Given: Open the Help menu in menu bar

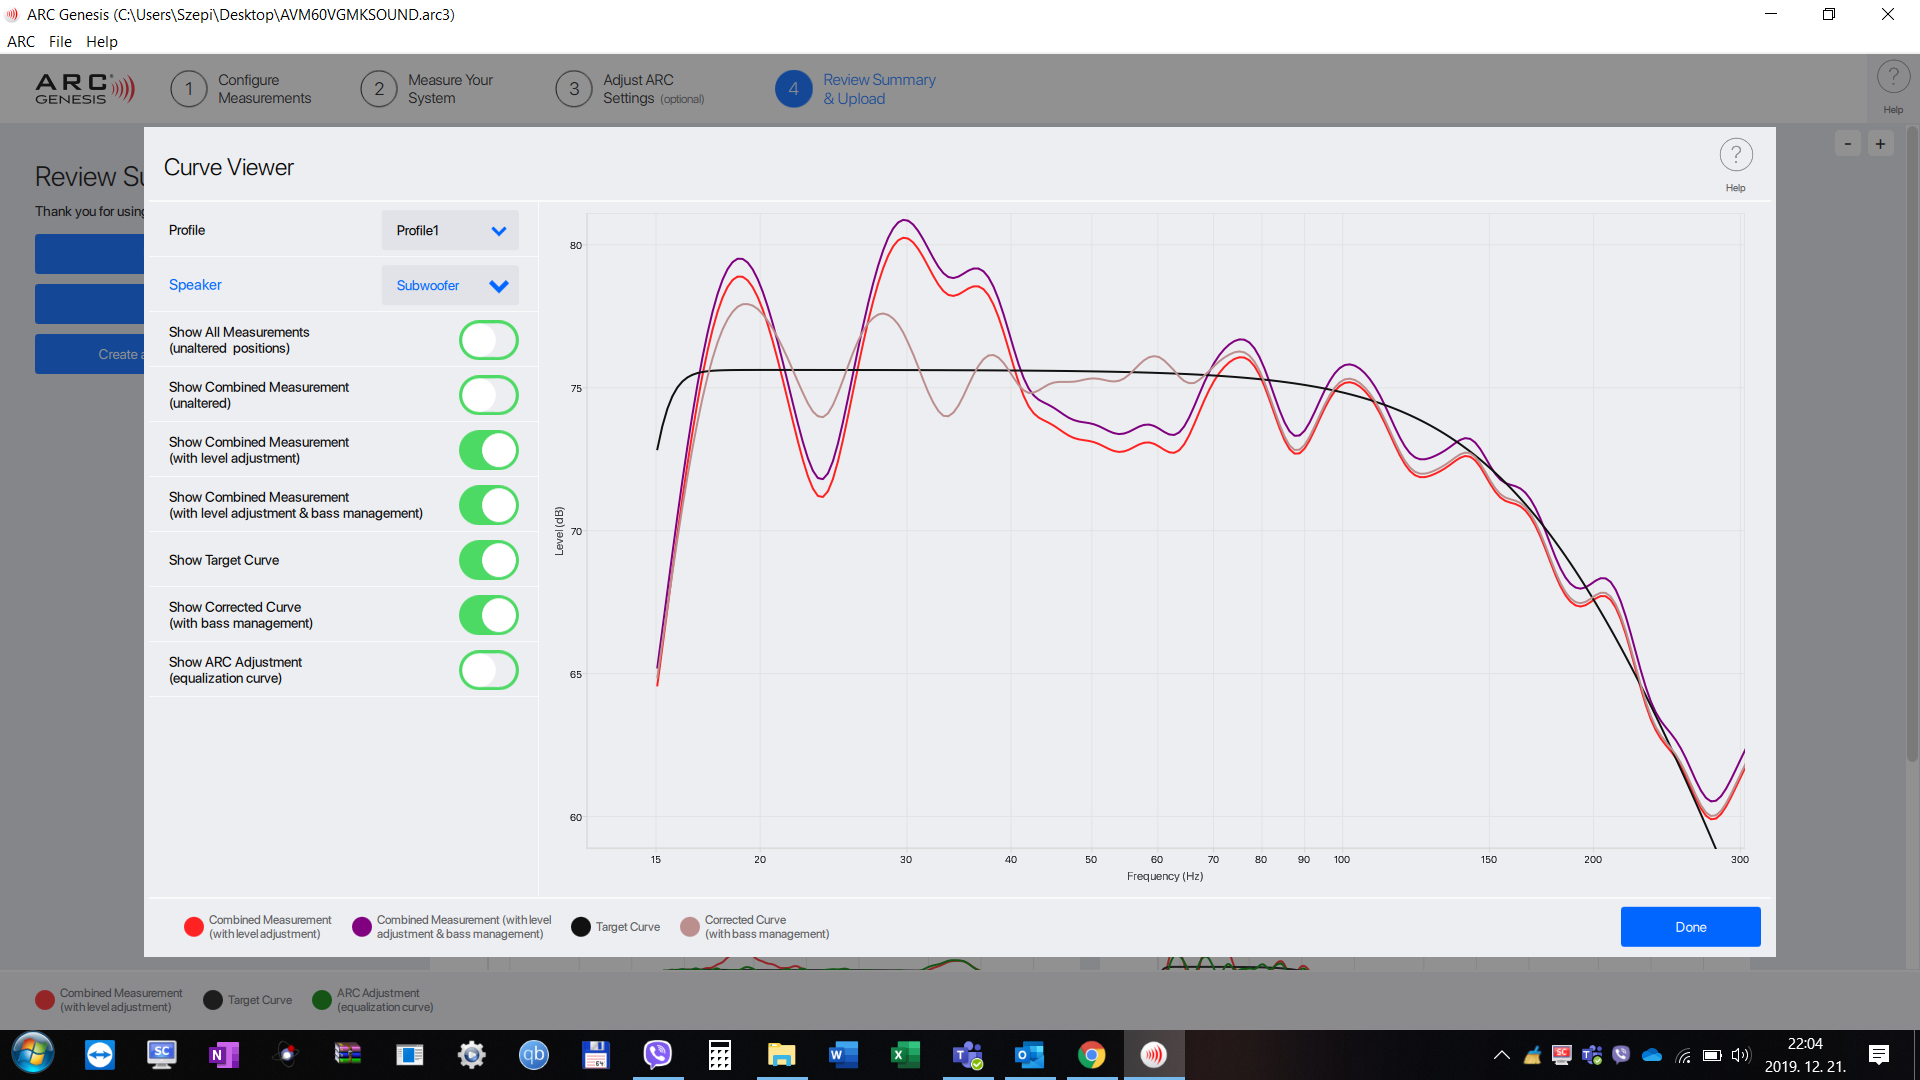Looking at the screenshot, I should pos(101,42).
